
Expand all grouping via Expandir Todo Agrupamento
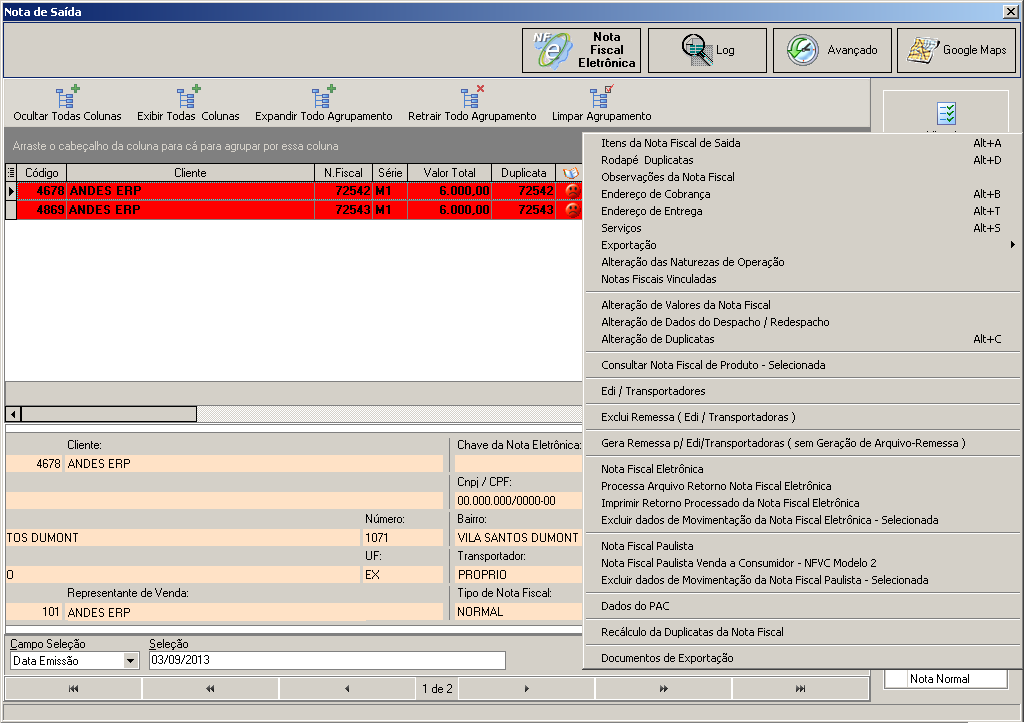coord(323,104)
